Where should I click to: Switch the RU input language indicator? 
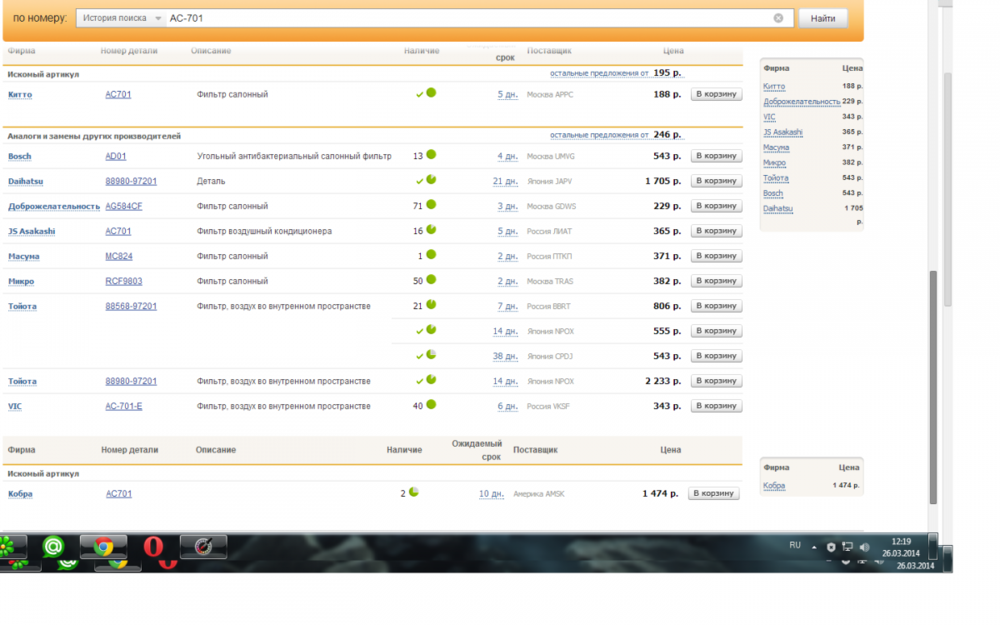pos(795,545)
